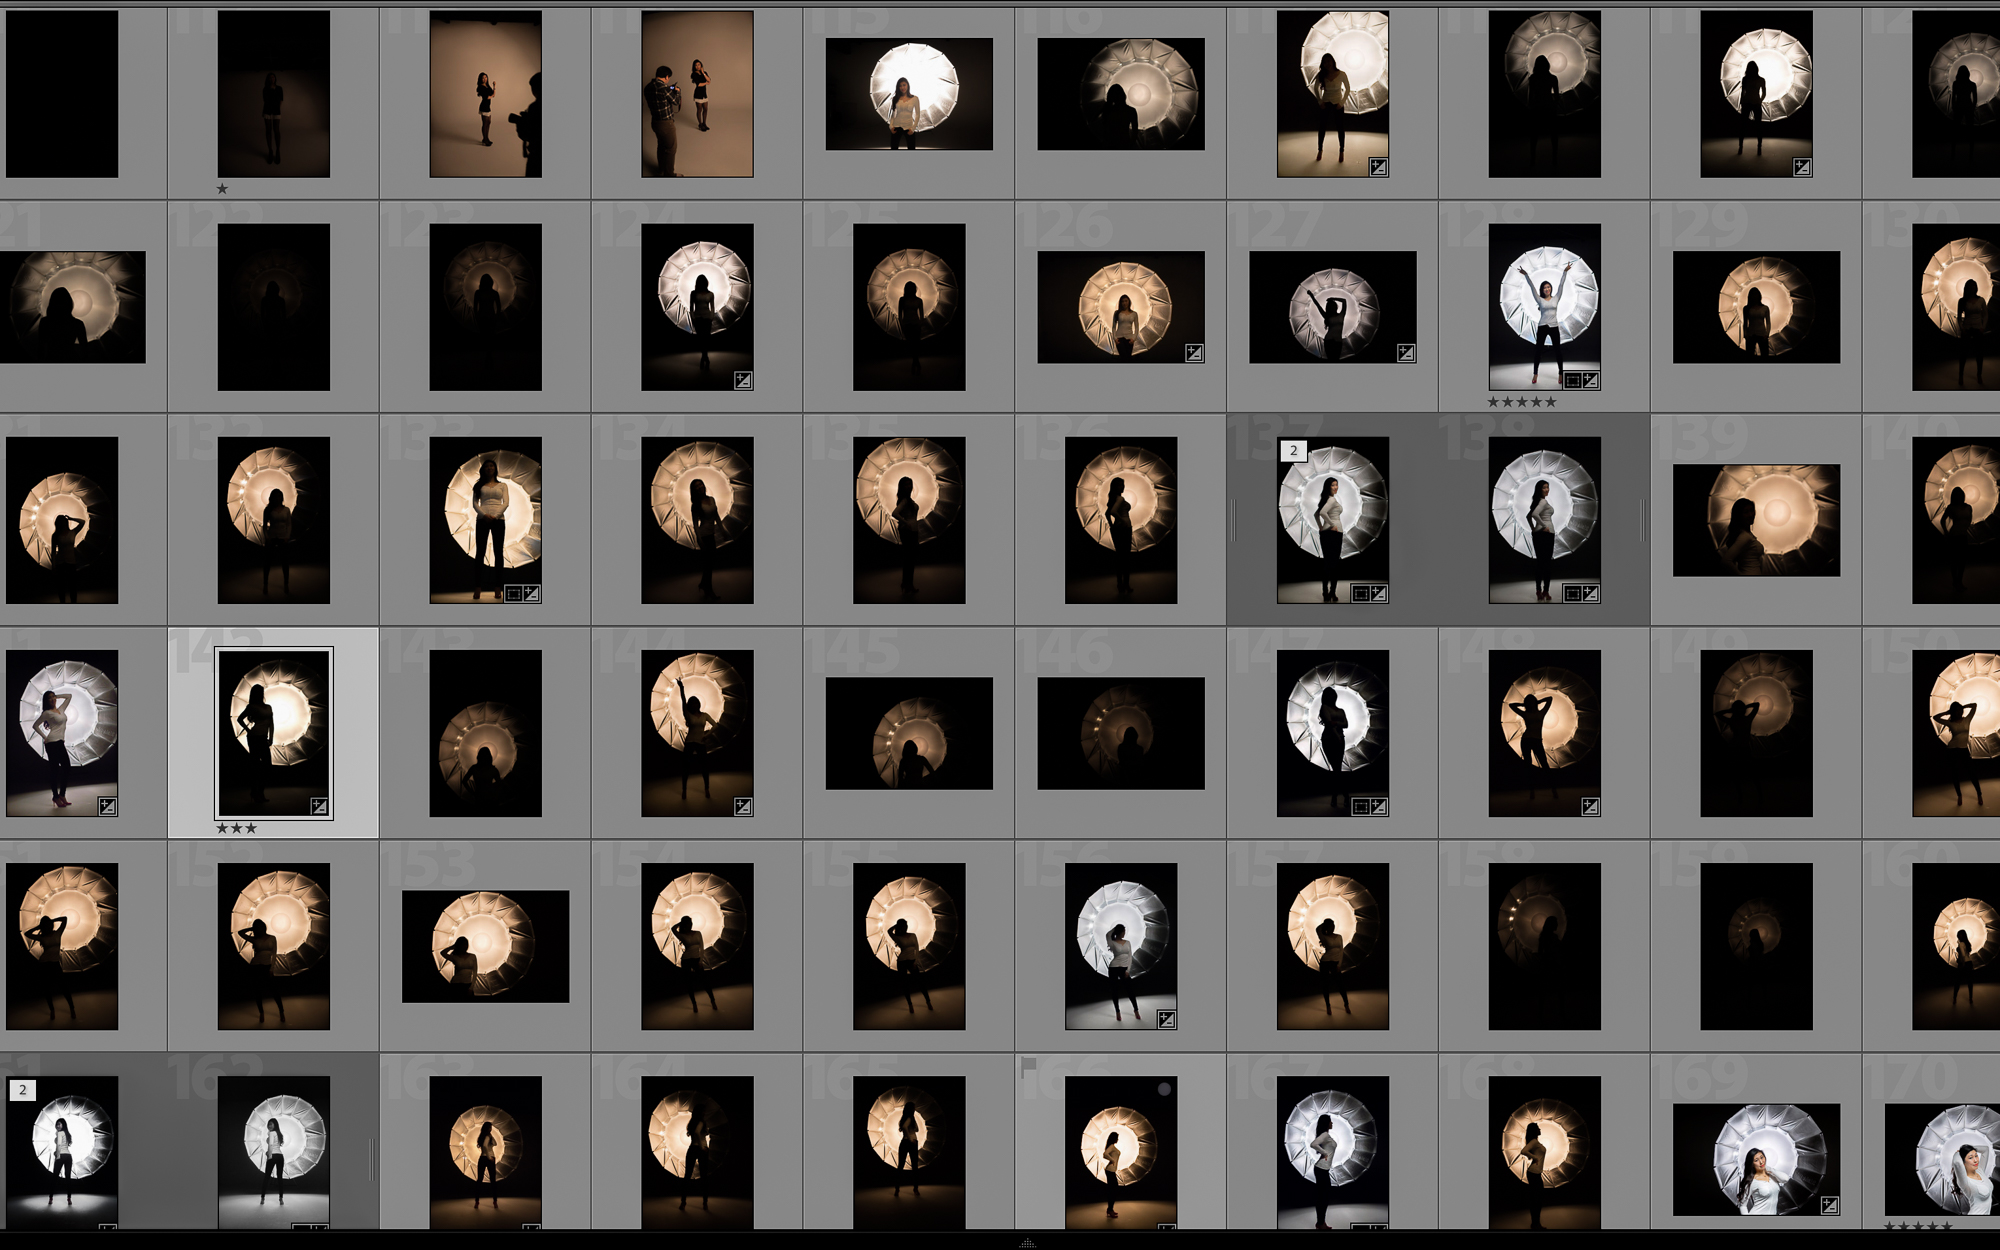Select landscape photo 153 thumbnail
This screenshot has height=1250, width=2000.
[x=486, y=946]
